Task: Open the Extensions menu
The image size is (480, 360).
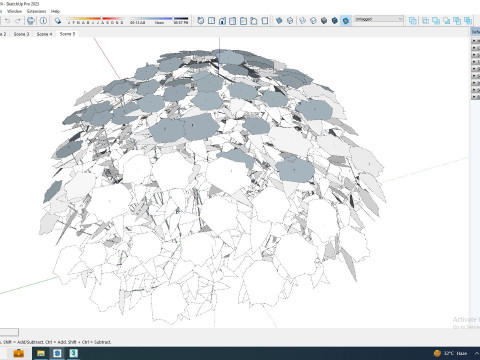Action: [x=36, y=11]
